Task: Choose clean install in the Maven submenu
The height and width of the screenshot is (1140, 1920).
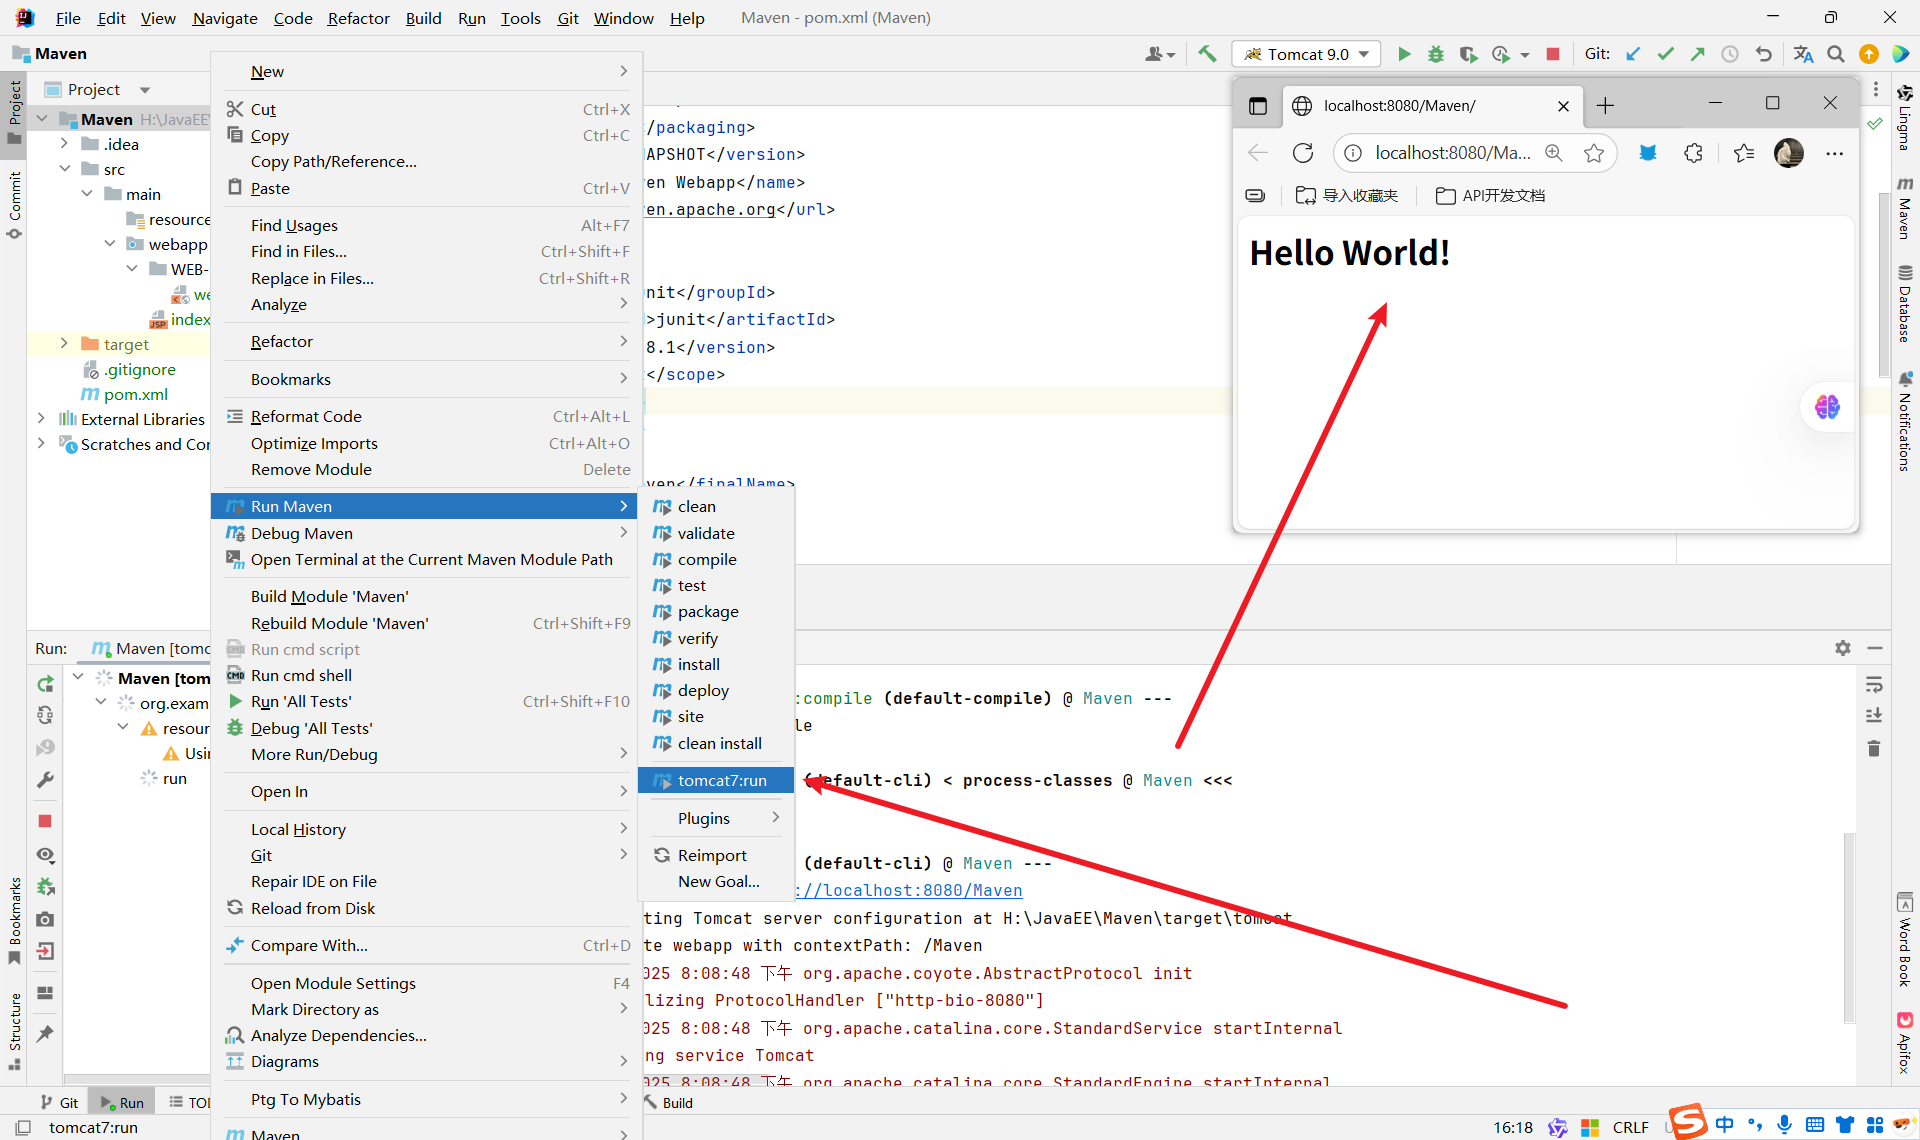Action: [x=719, y=743]
